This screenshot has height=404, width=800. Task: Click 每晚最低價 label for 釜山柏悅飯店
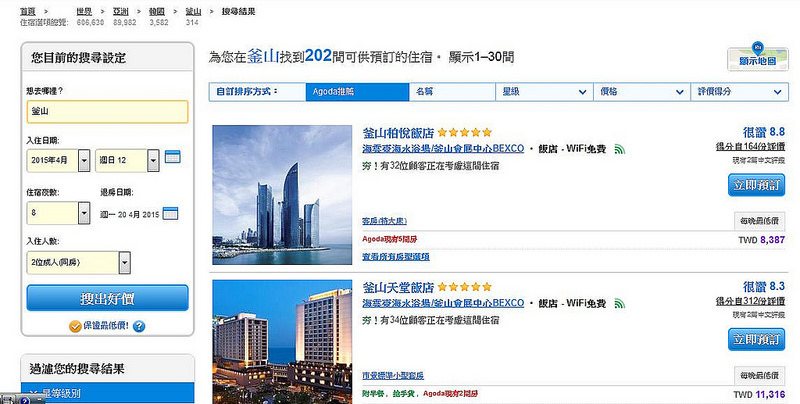tap(759, 221)
